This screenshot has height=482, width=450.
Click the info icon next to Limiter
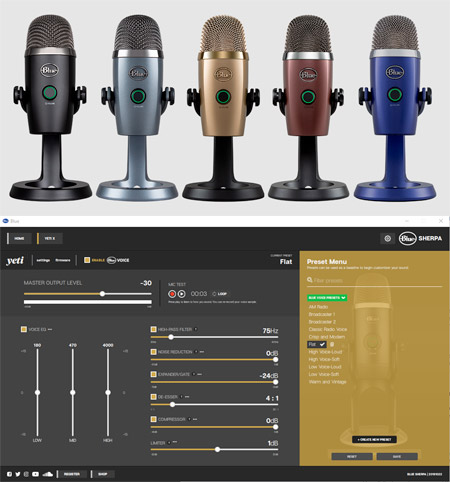pyautogui.click(x=169, y=442)
